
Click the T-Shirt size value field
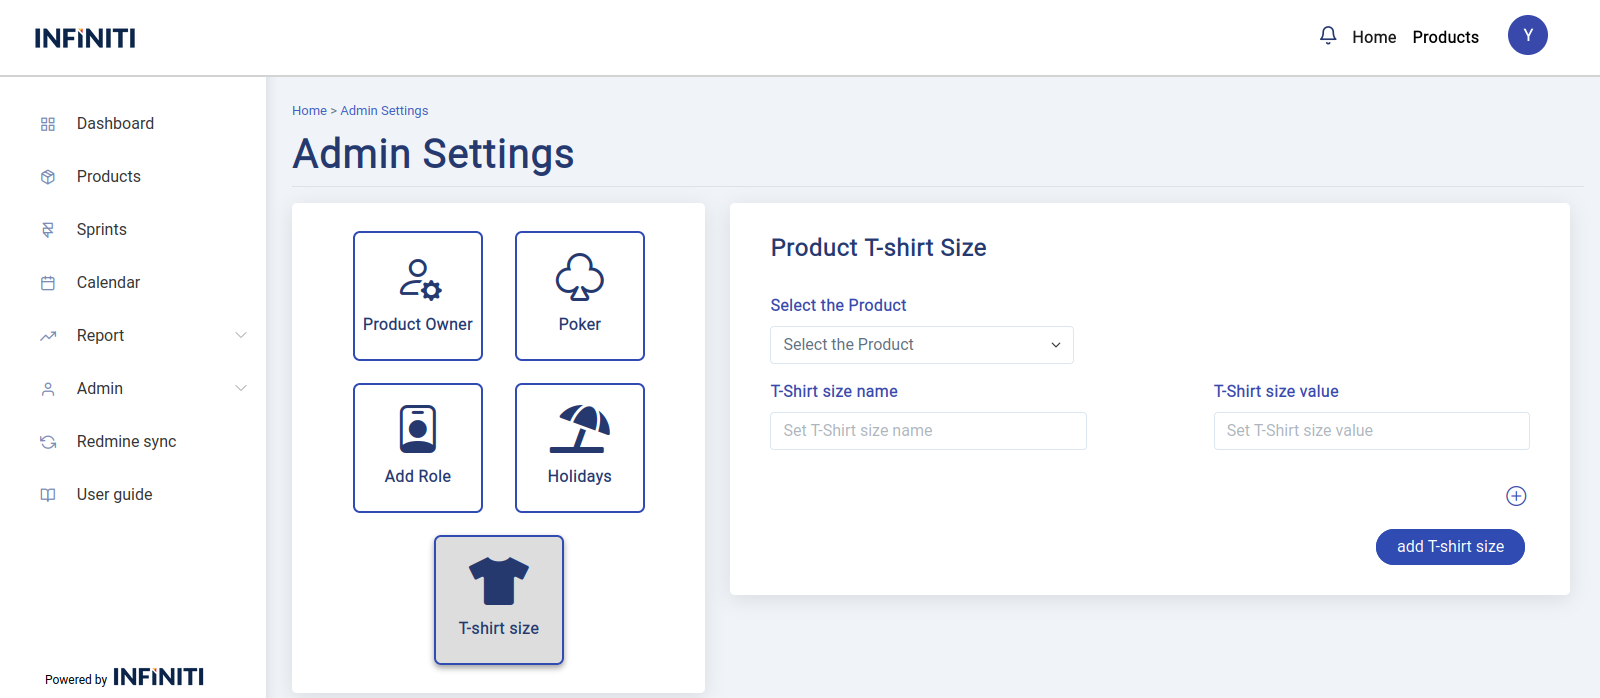1371,431
